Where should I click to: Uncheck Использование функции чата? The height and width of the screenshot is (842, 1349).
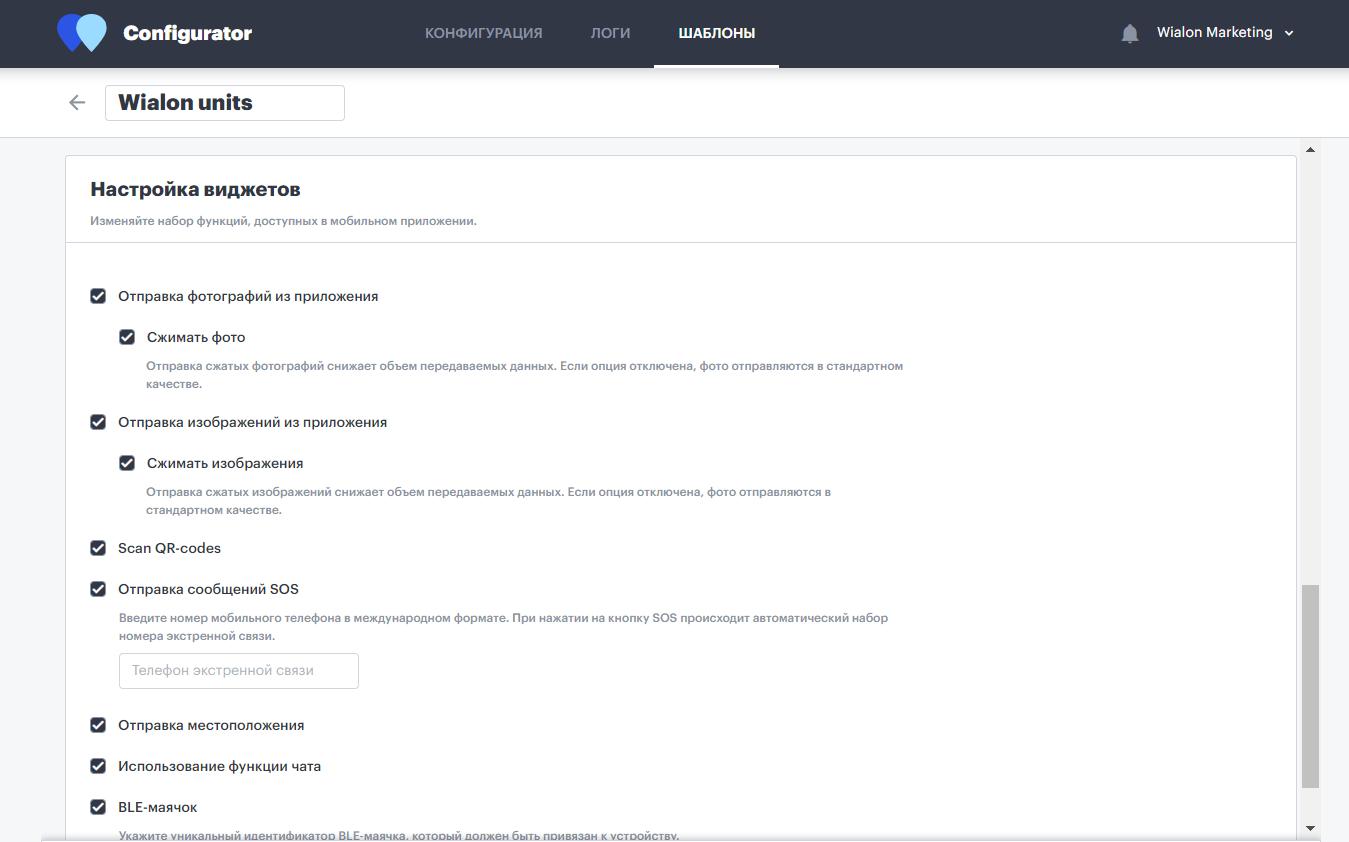[x=98, y=766]
